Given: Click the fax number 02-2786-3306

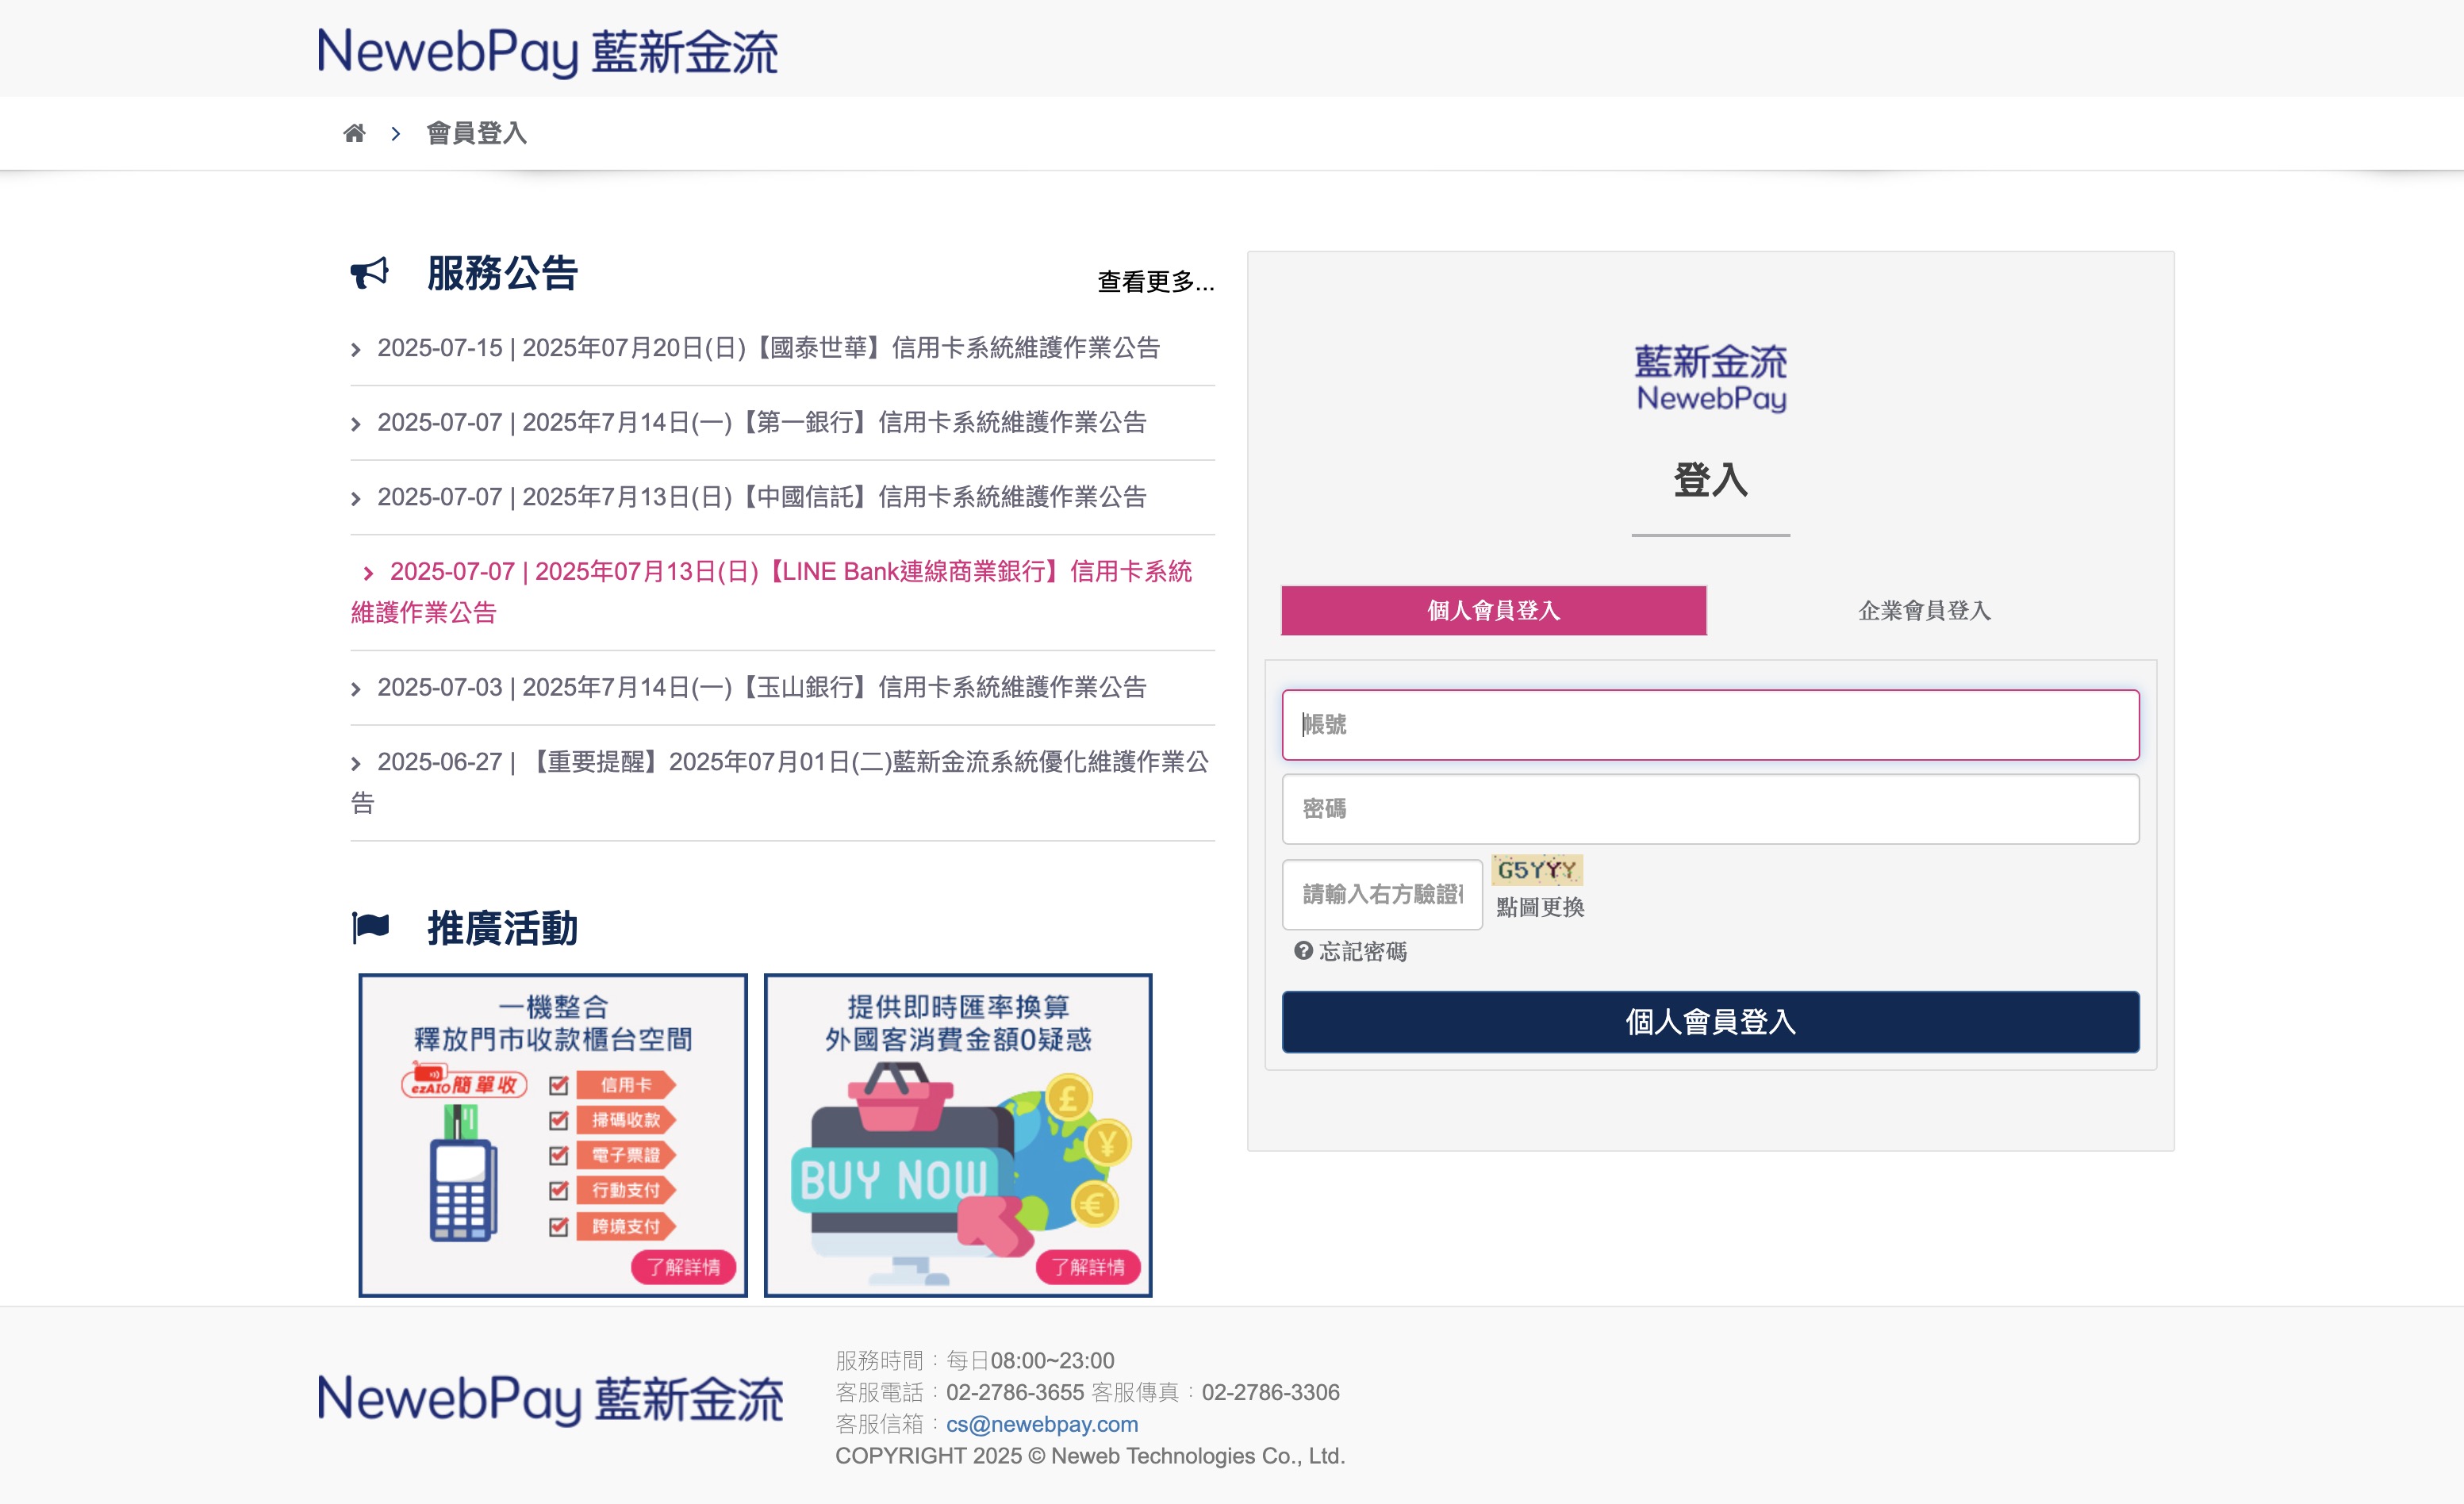Looking at the screenshot, I should click(x=1270, y=1392).
